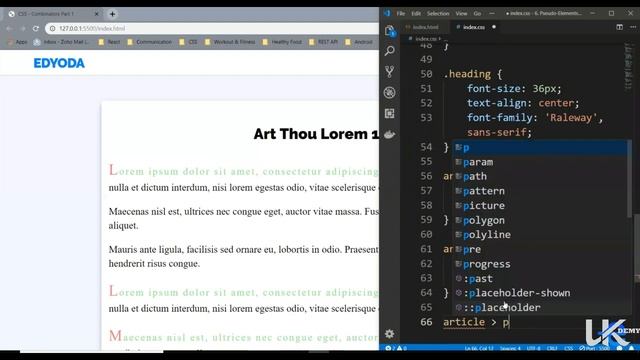Click the UTF-8 encoding status
This screenshot has height=360, width=640.
533,348
